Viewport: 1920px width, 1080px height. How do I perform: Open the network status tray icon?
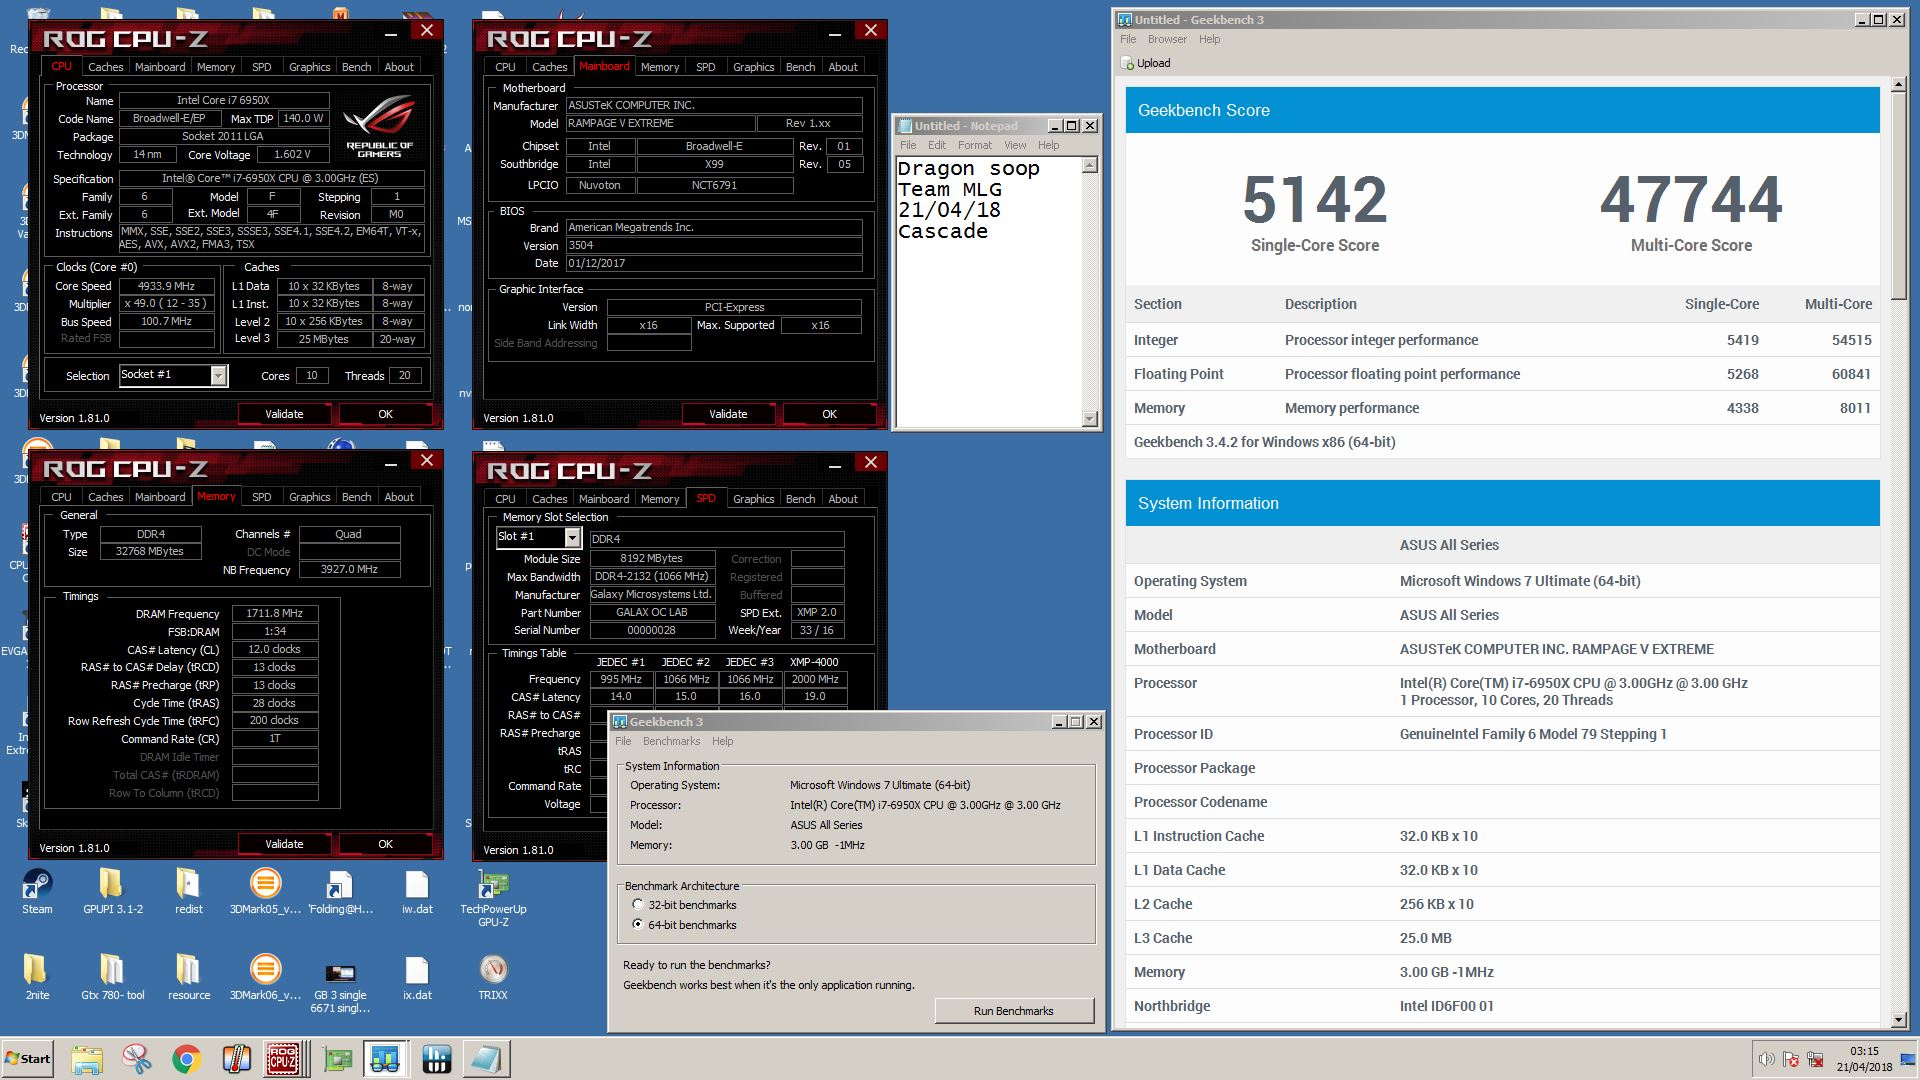(x=1814, y=1059)
